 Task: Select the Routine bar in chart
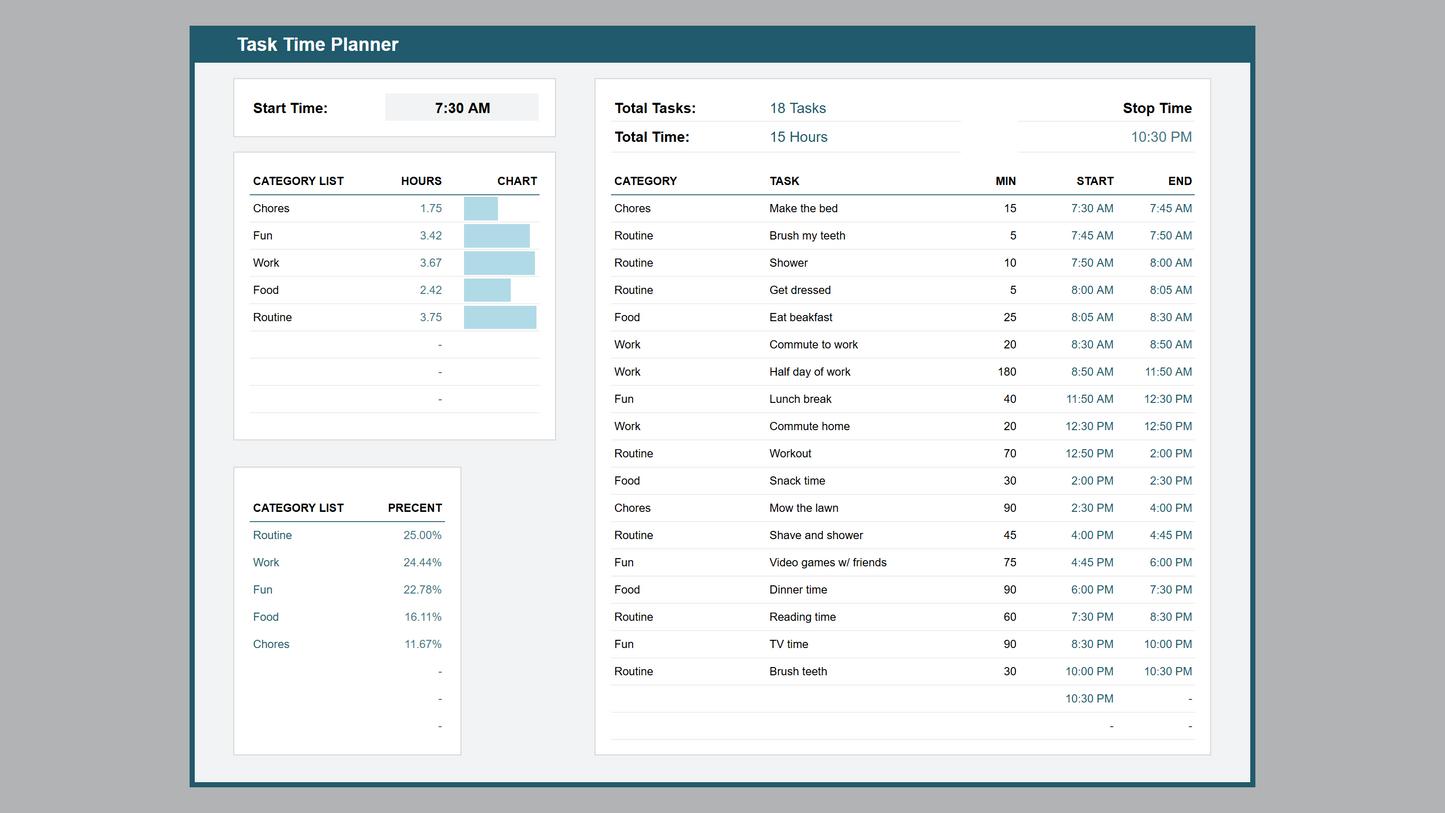point(500,318)
